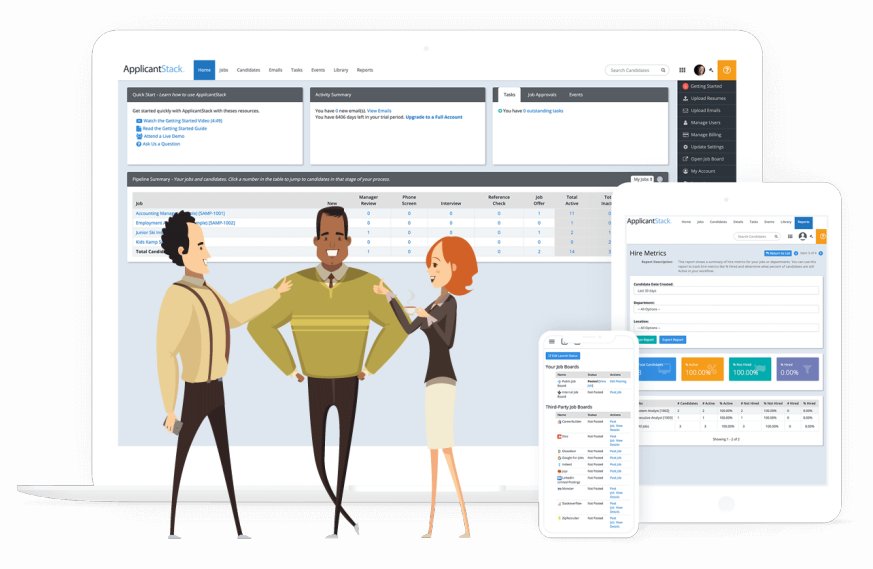Viewport: 873px width, 569px height.
Task: Click the Return to List button on tablet
Action: pyautogui.click(x=778, y=253)
